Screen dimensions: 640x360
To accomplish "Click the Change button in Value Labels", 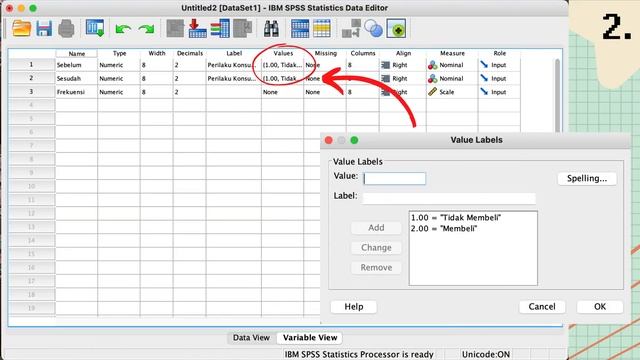I will coord(376,248).
